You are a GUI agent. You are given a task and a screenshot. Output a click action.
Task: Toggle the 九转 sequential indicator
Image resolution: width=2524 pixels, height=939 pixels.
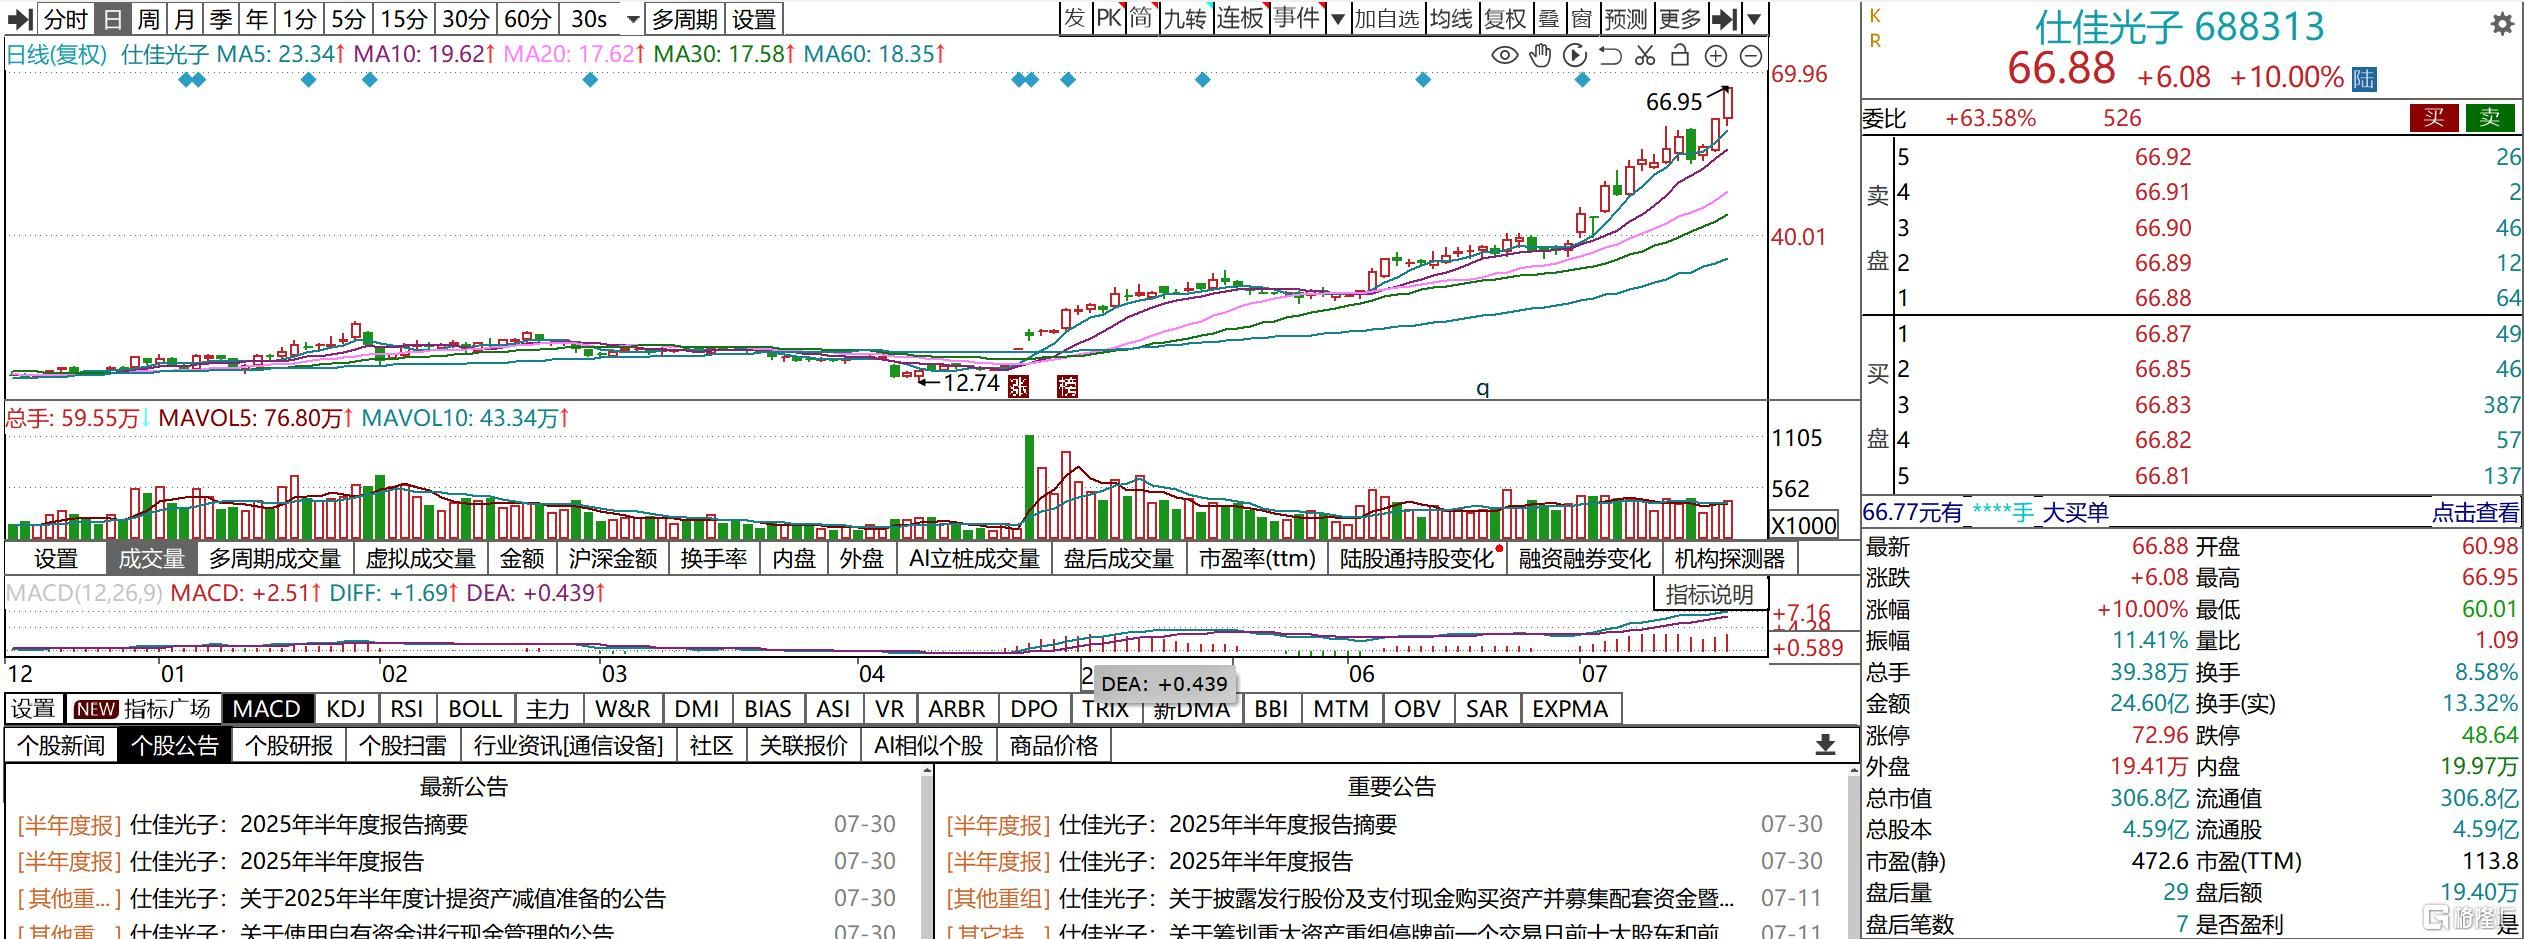click(1185, 18)
